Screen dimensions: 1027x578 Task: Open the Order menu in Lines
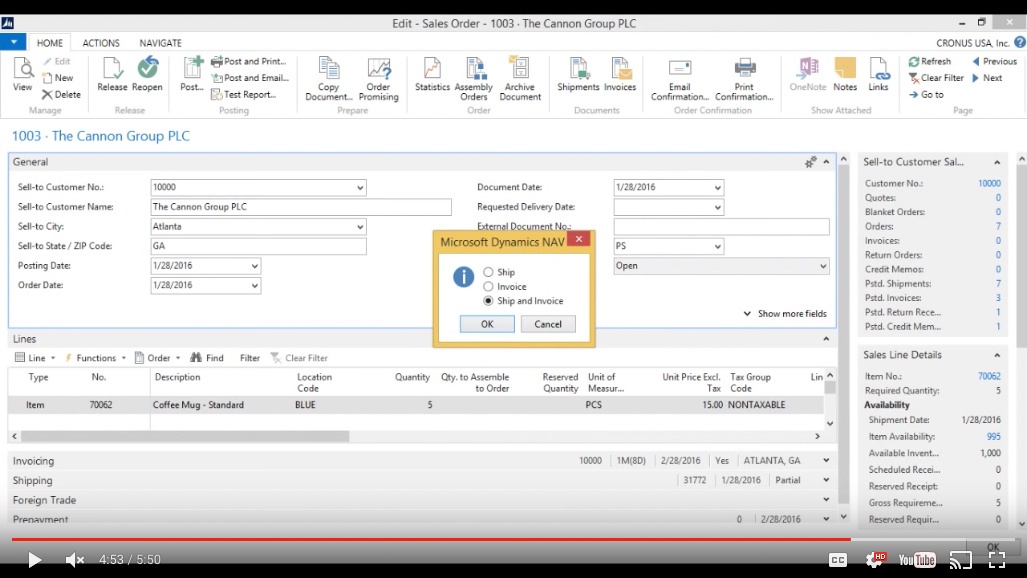click(158, 358)
